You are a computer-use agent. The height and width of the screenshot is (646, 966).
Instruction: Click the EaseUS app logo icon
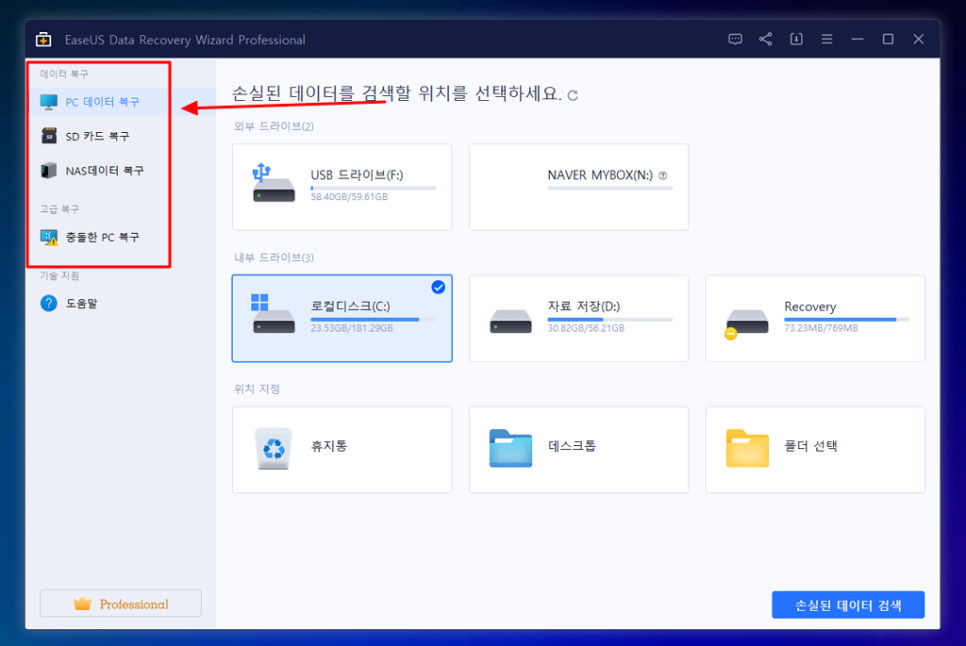pyautogui.click(x=43, y=39)
